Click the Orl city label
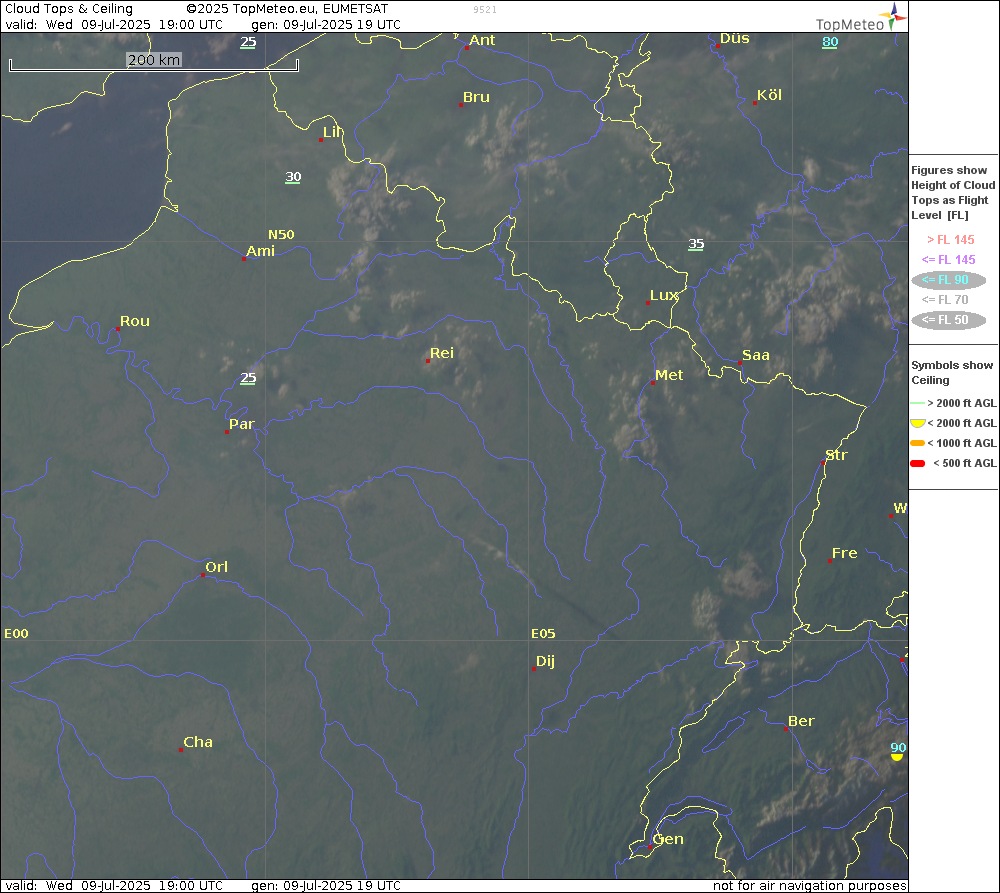The width and height of the screenshot is (1000, 893). pyautogui.click(x=216, y=567)
